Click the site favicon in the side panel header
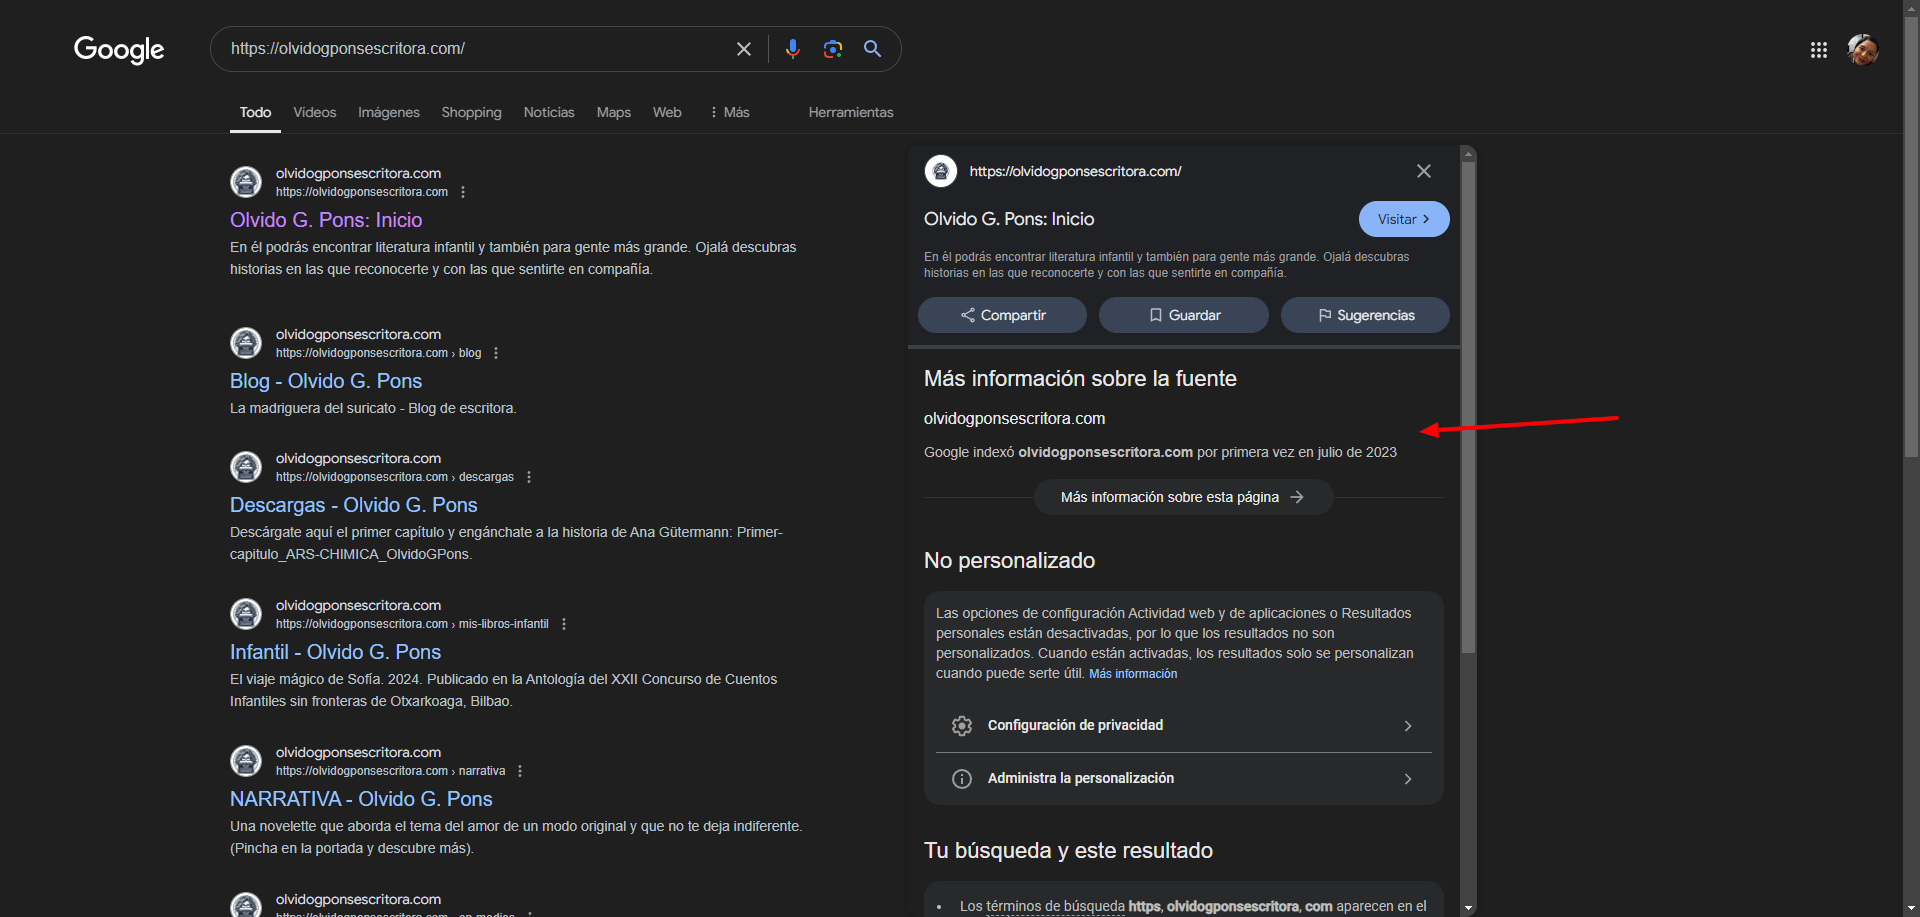This screenshot has height=917, width=1920. [941, 171]
